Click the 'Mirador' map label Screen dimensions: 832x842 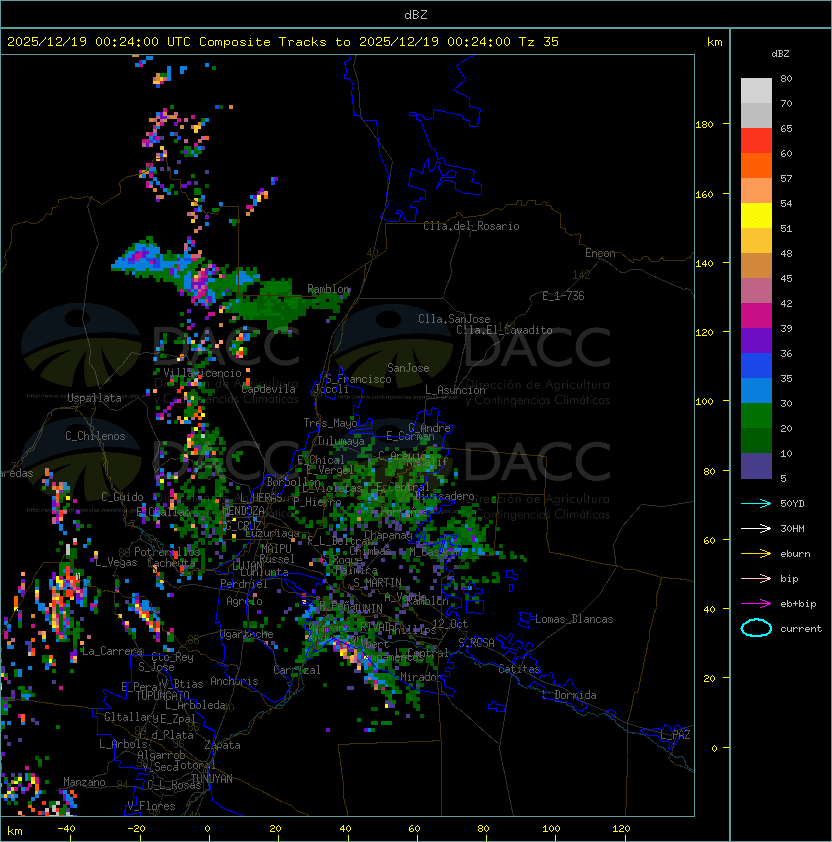click(422, 677)
